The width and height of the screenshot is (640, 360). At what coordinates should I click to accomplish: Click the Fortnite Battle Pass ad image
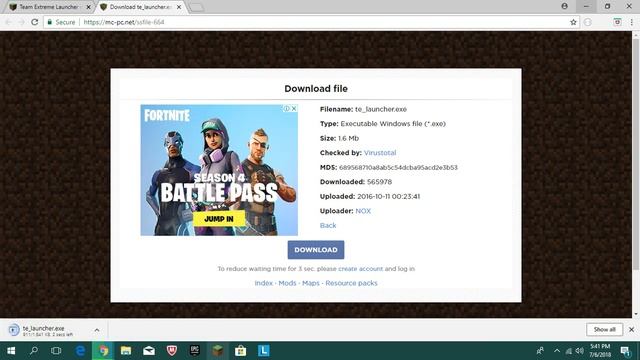click(219, 170)
